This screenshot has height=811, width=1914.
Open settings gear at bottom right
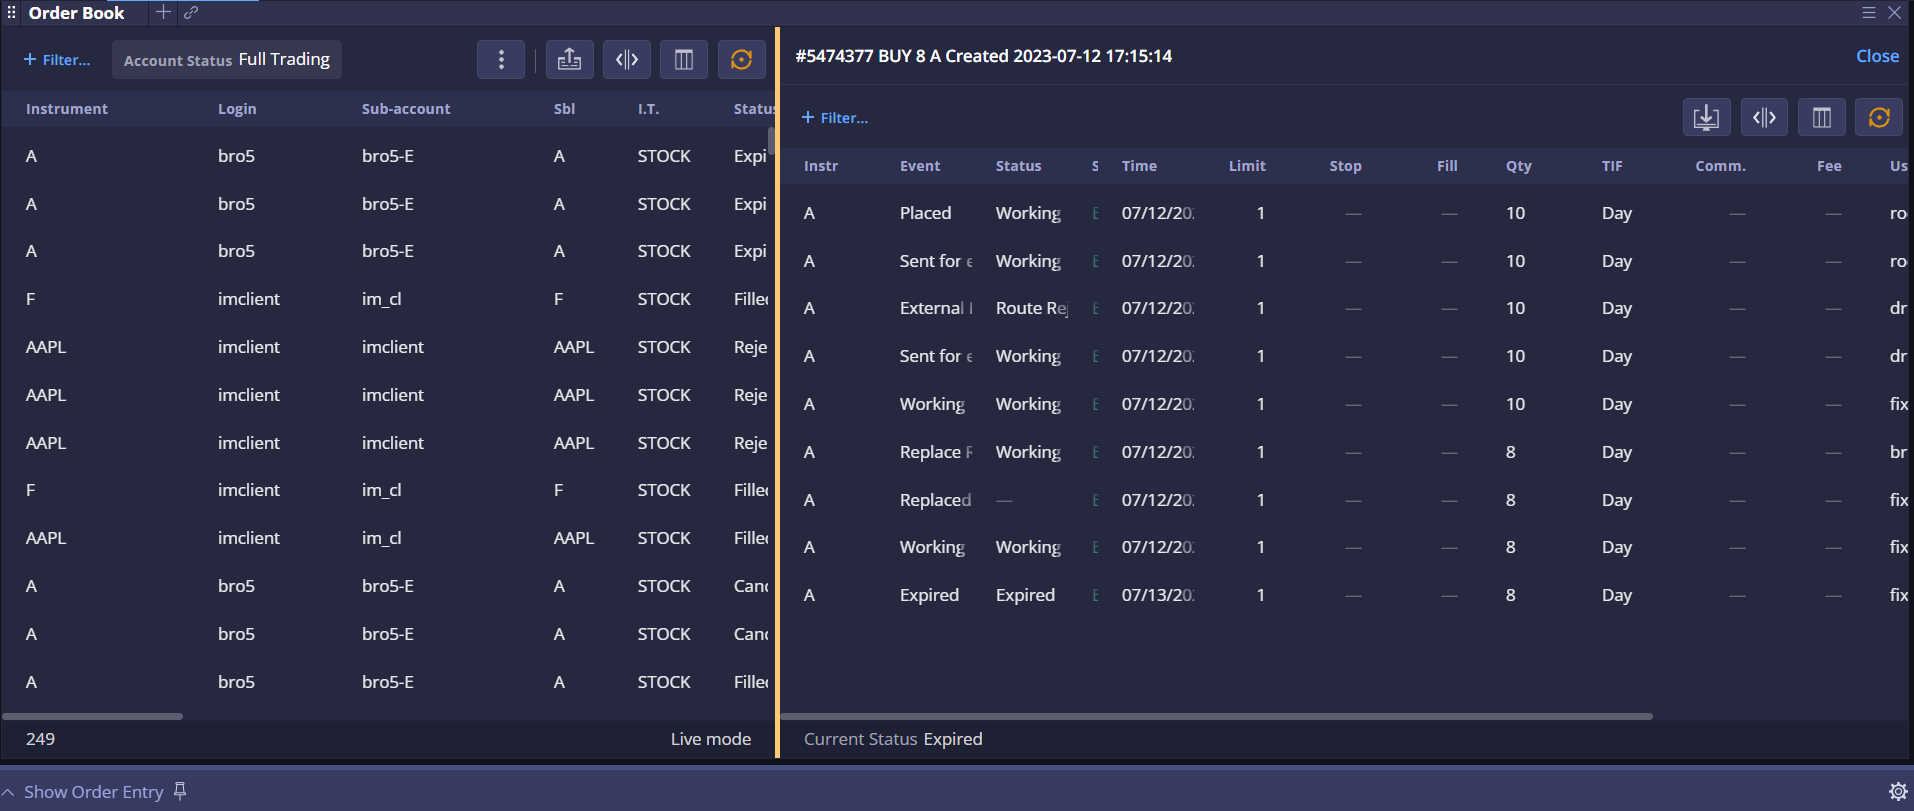click(x=1897, y=792)
